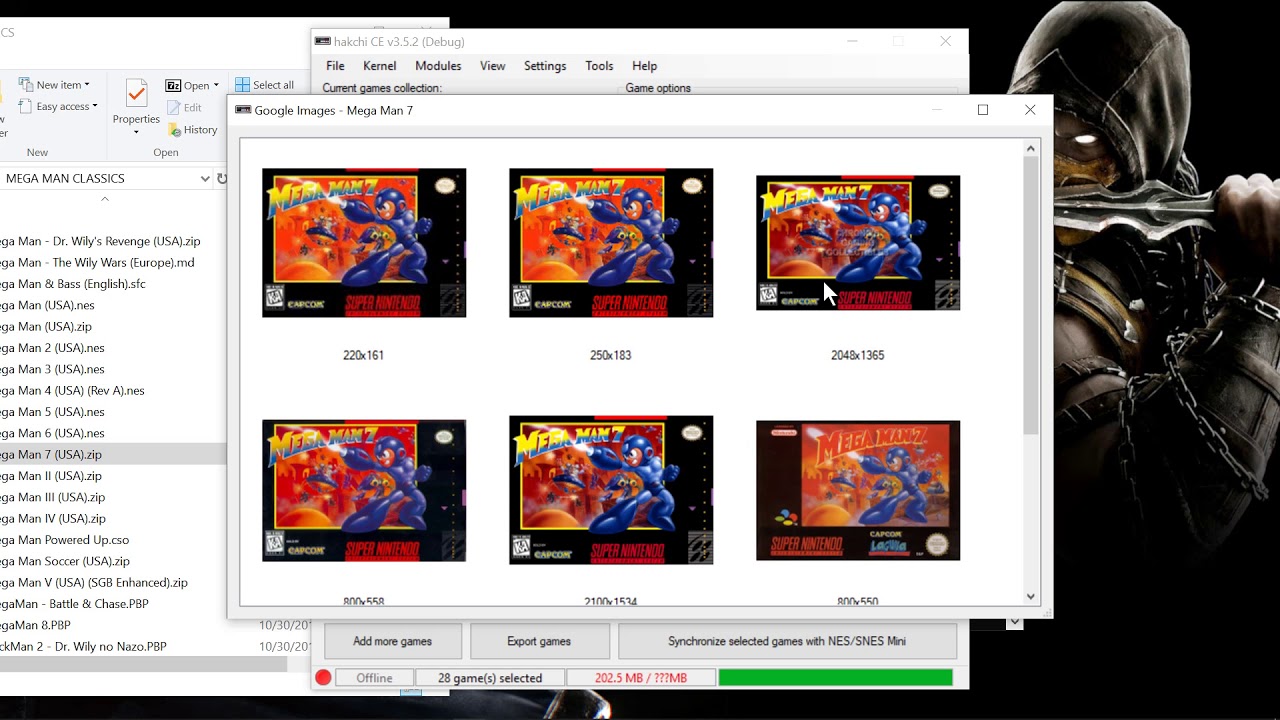Image resolution: width=1280 pixels, height=720 pixels.
Task: Click the scroll down arrow in Google Images window
Action: click(1031, 597)
